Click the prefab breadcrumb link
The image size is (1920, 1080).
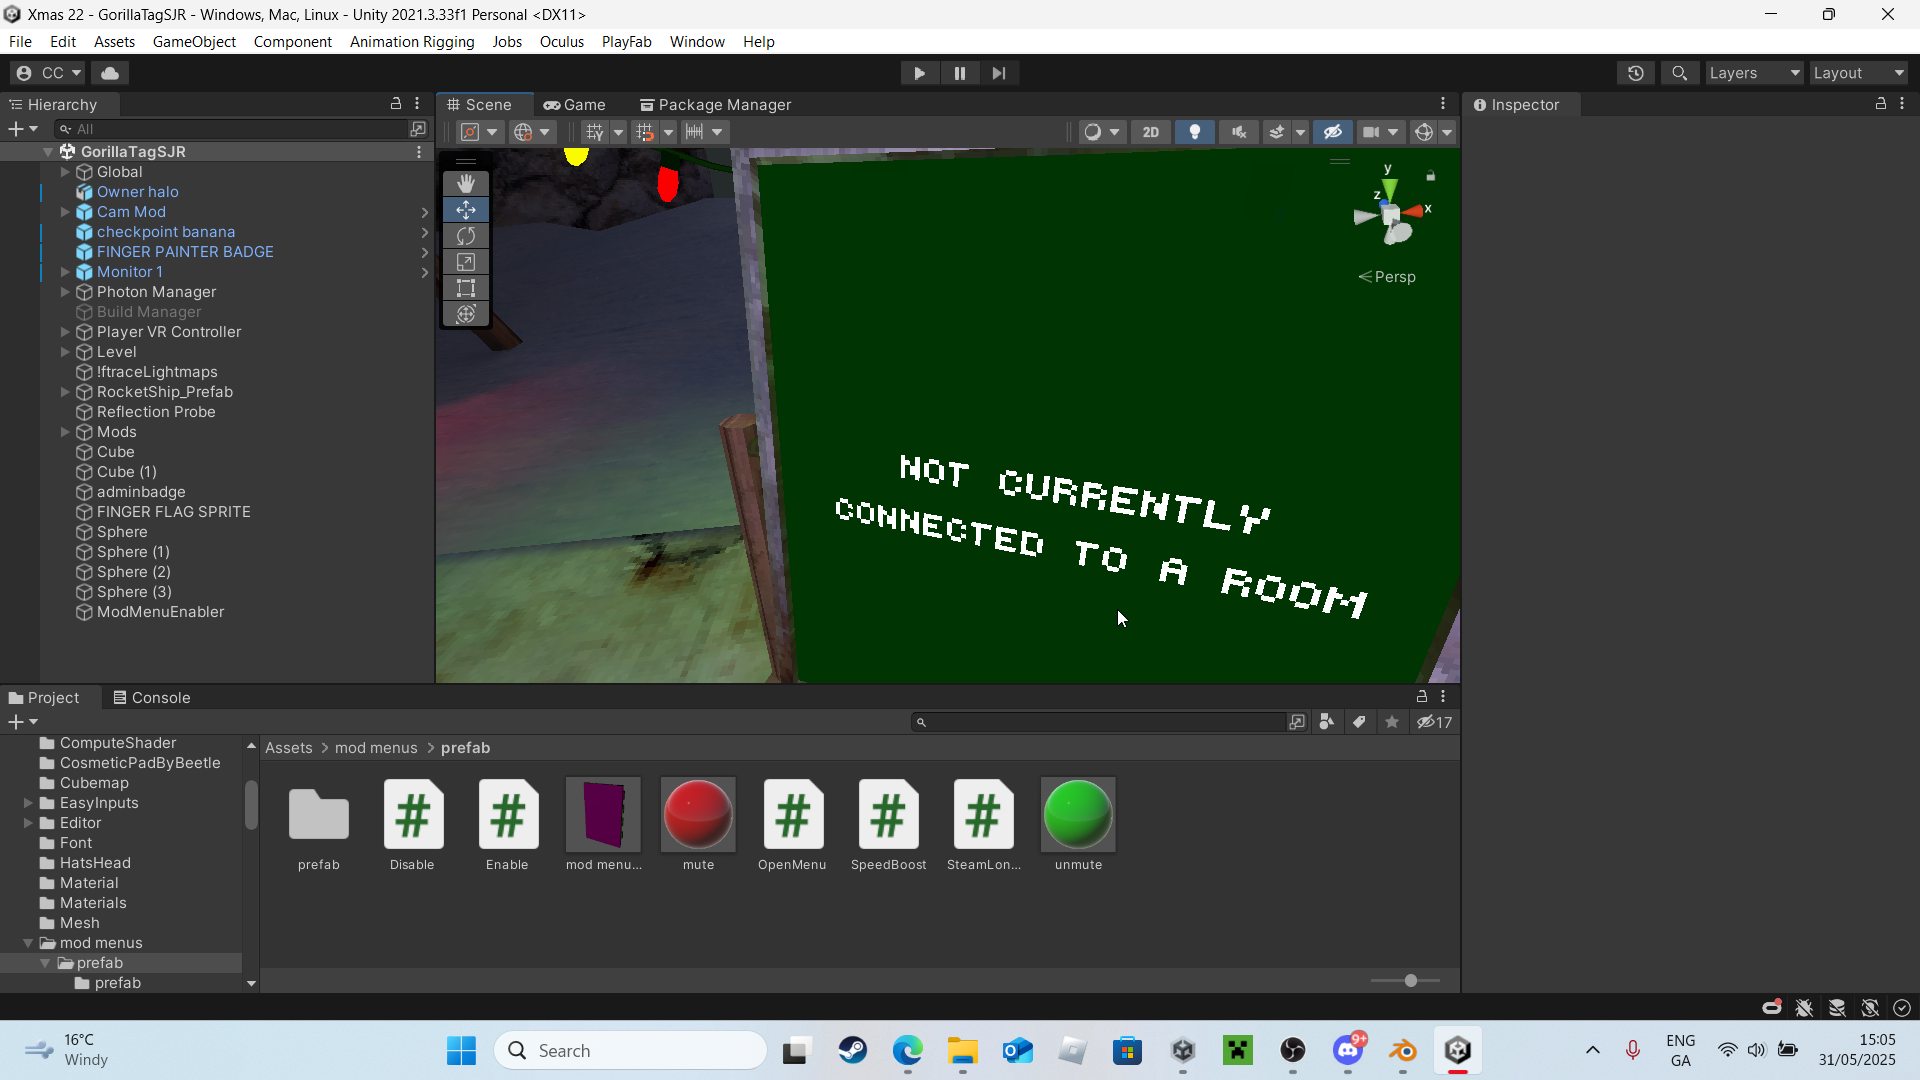[465, 748]
